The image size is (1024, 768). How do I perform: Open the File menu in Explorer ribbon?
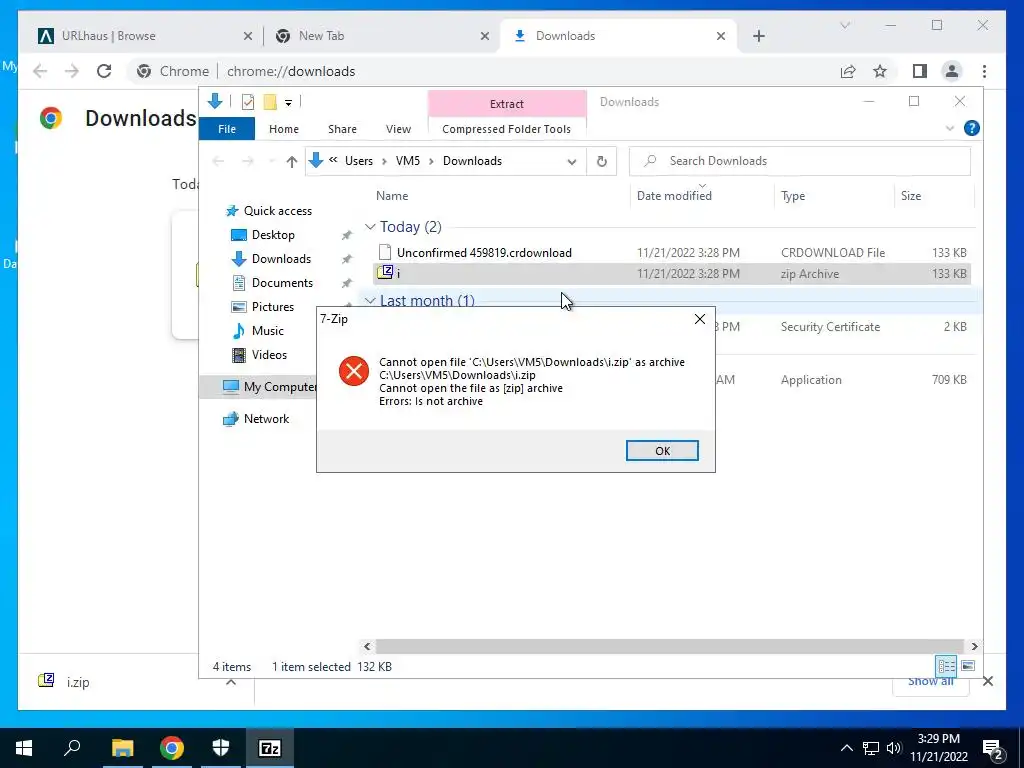(x=227, y=129)
